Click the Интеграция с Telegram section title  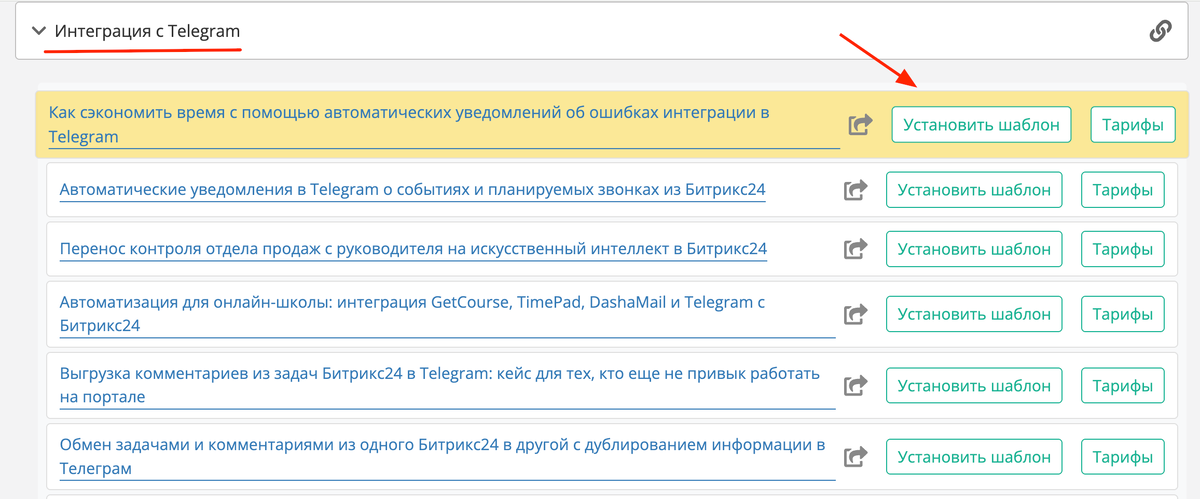[x=148, y=31]
